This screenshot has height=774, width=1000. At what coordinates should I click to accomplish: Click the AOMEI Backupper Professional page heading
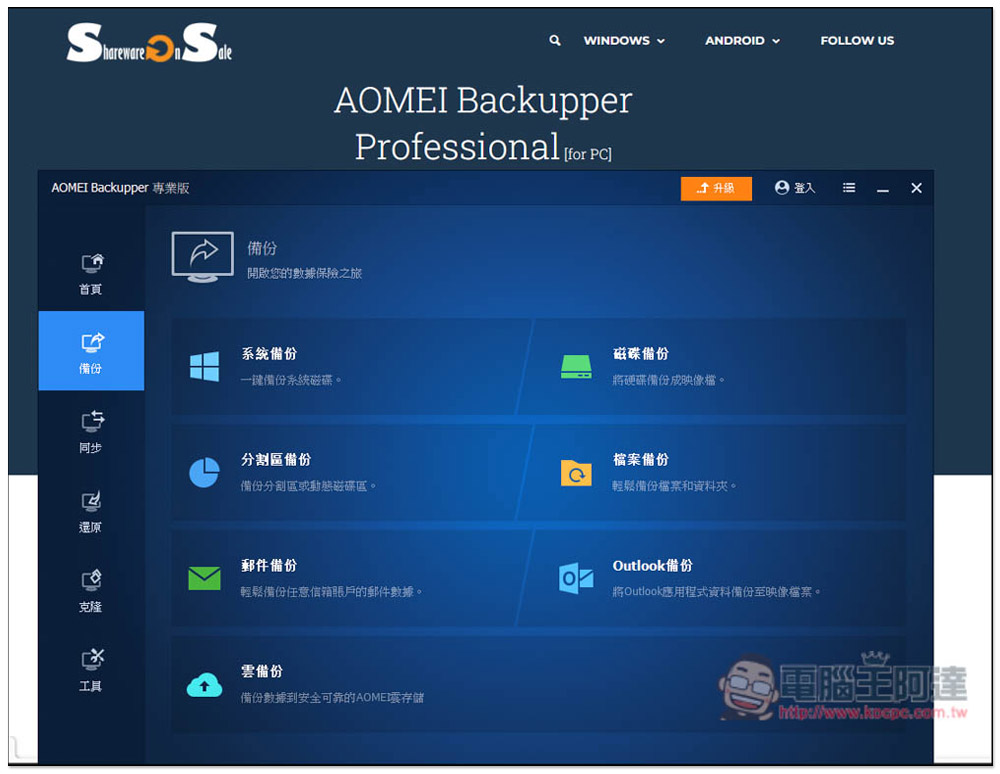[483, 124]
